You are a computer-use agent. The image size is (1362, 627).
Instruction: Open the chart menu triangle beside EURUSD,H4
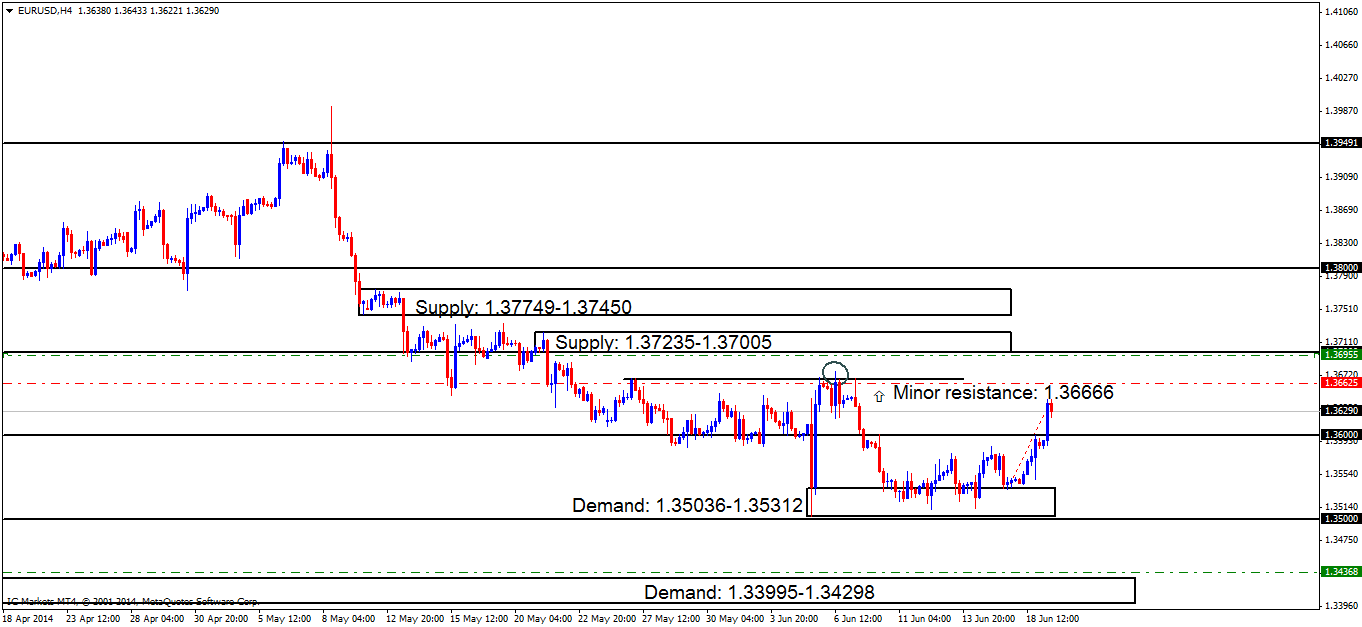(9, 9)
